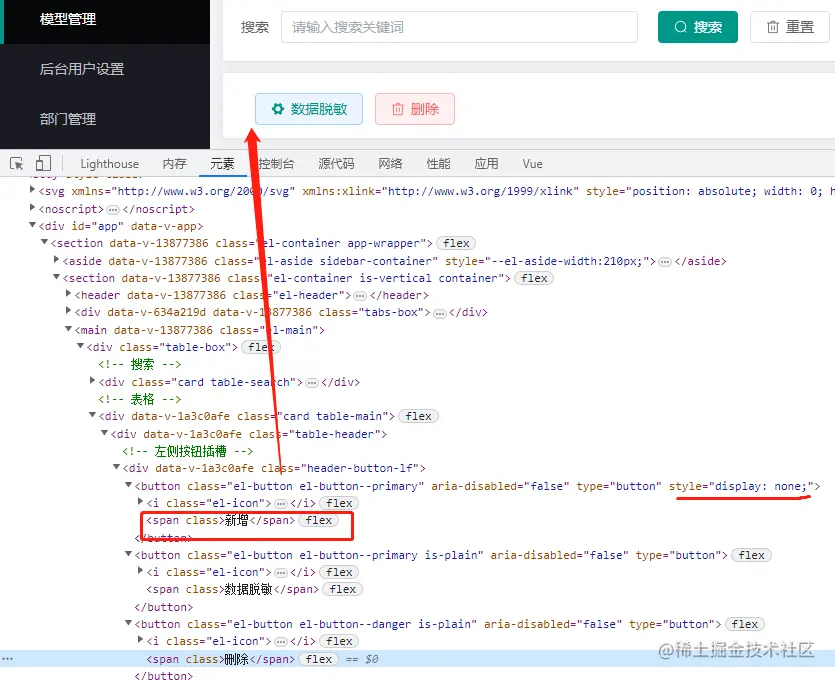835x680 pixels.
Task: Click the trash icon in 删除 button
Action: (x=398, y=109)
